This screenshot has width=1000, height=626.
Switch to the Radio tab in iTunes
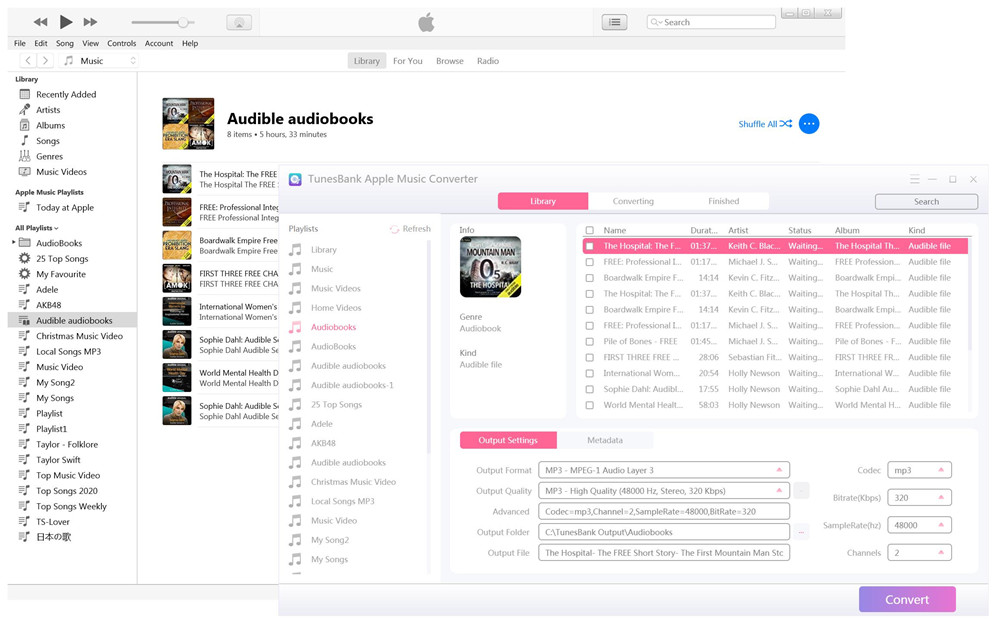488,61
